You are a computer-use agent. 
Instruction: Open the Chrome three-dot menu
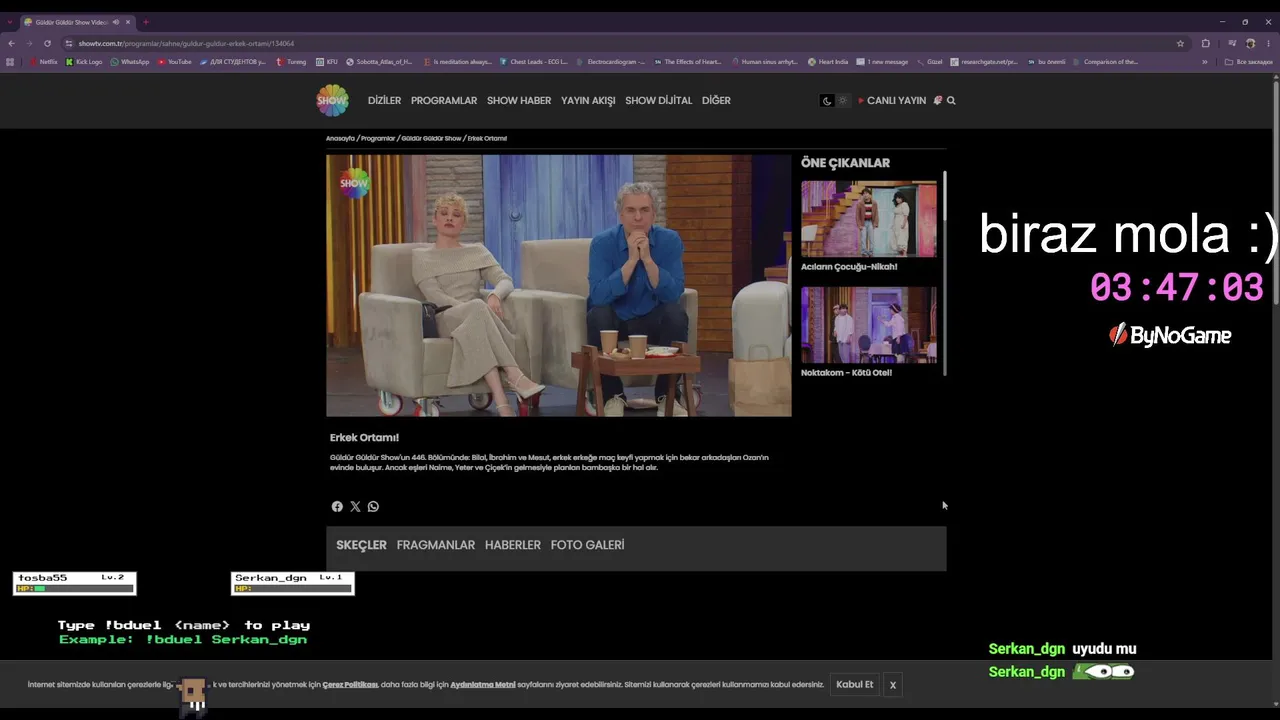click(x=1268, y=43)
